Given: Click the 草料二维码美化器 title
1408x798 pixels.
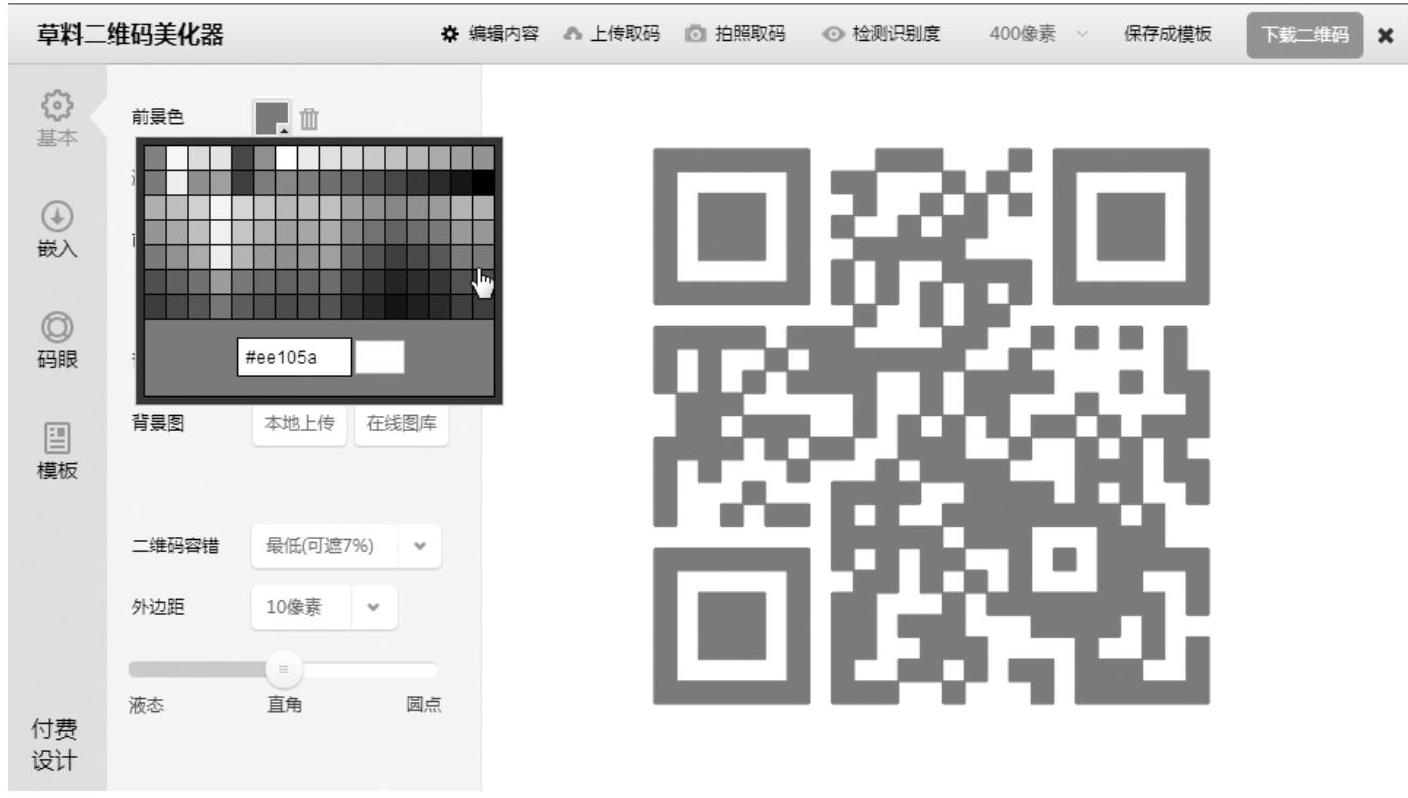Looking at the screenshot, I should [129, 35].
